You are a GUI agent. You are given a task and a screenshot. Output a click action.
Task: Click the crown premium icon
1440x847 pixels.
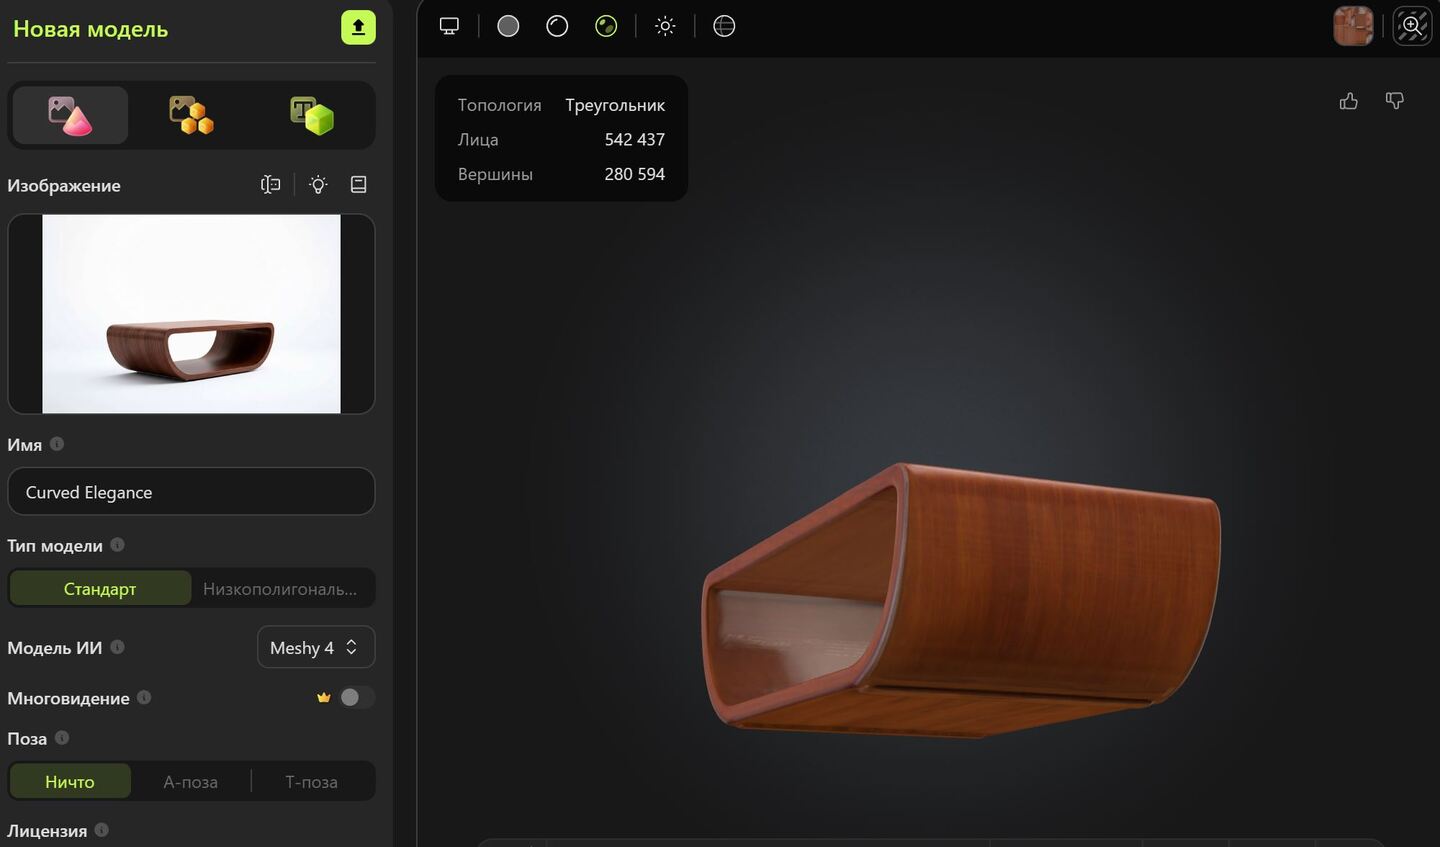click(x=323, y=697)
